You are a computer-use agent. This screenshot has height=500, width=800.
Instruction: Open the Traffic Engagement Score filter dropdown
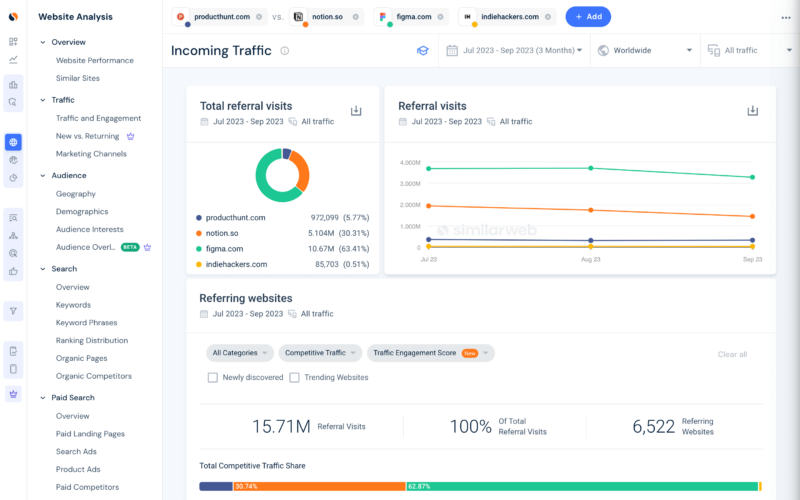tap(431, 353)
